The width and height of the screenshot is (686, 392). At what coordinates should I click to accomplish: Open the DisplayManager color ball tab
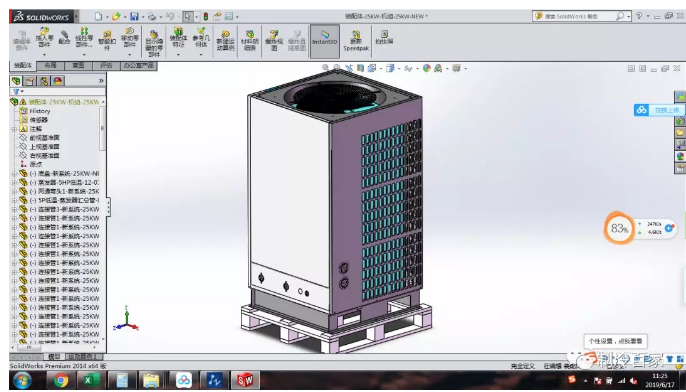coord(58,81)
